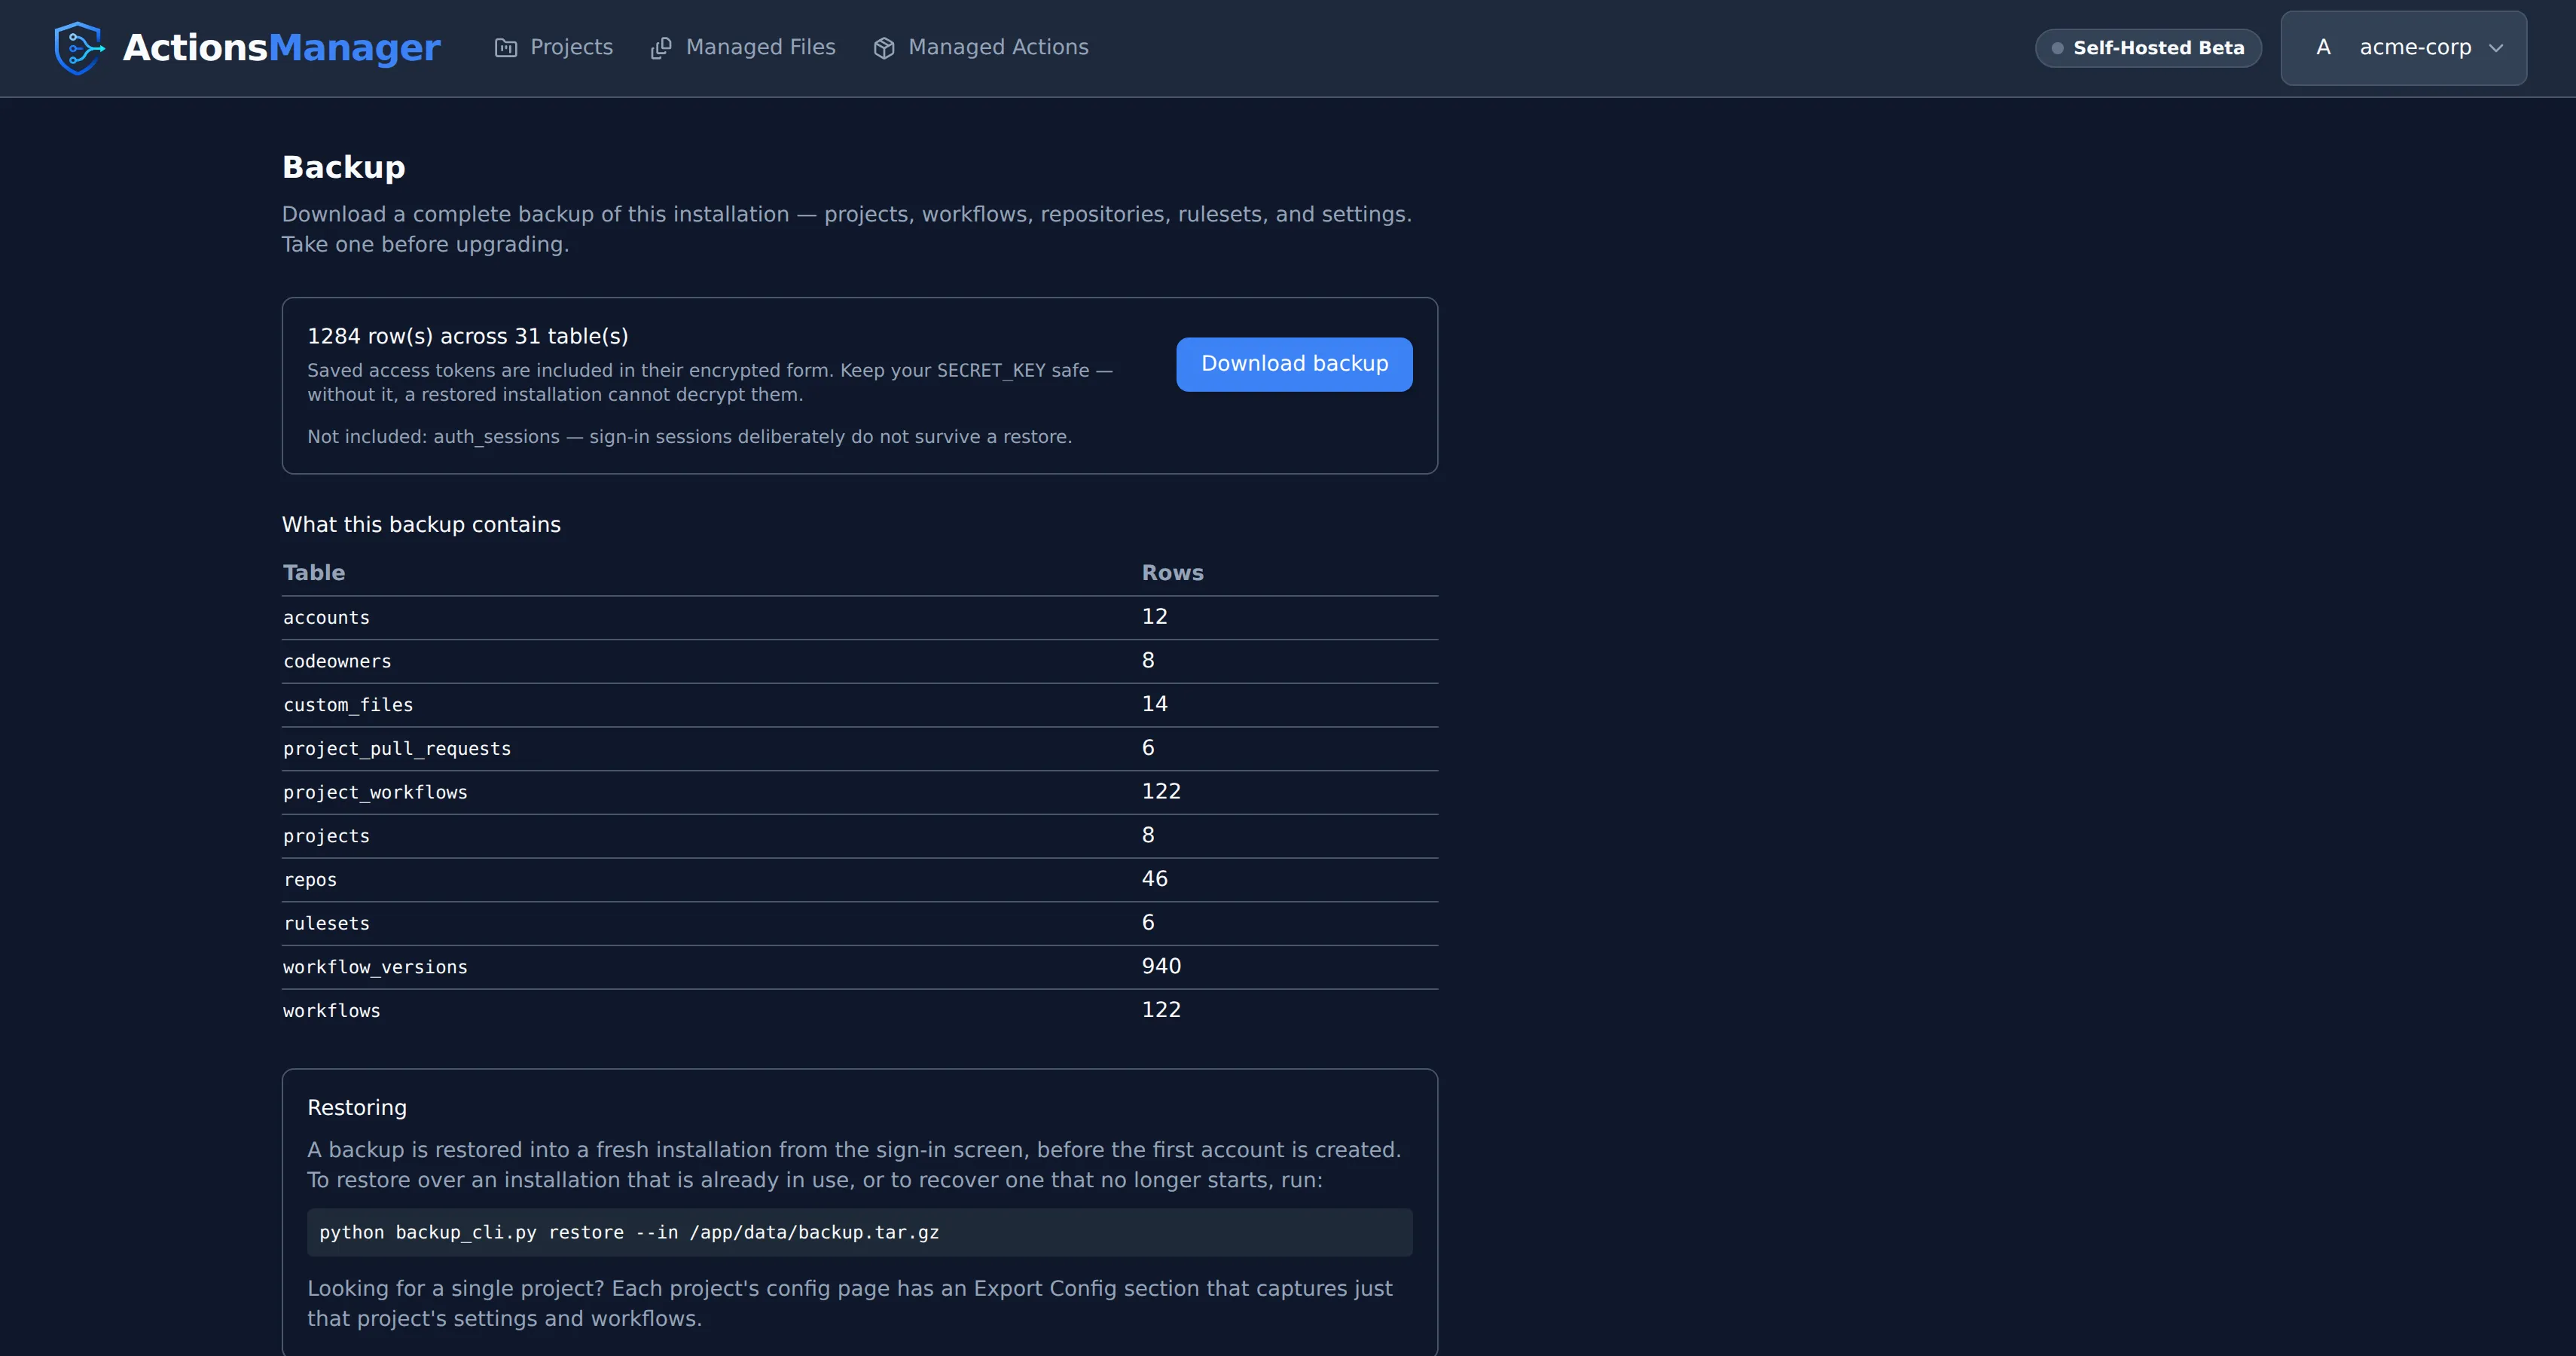Image resolution: width=2576 pixels, height=1356 pixels.
Task: Open the Managed Actions nav item
Action: pos(981,48)
